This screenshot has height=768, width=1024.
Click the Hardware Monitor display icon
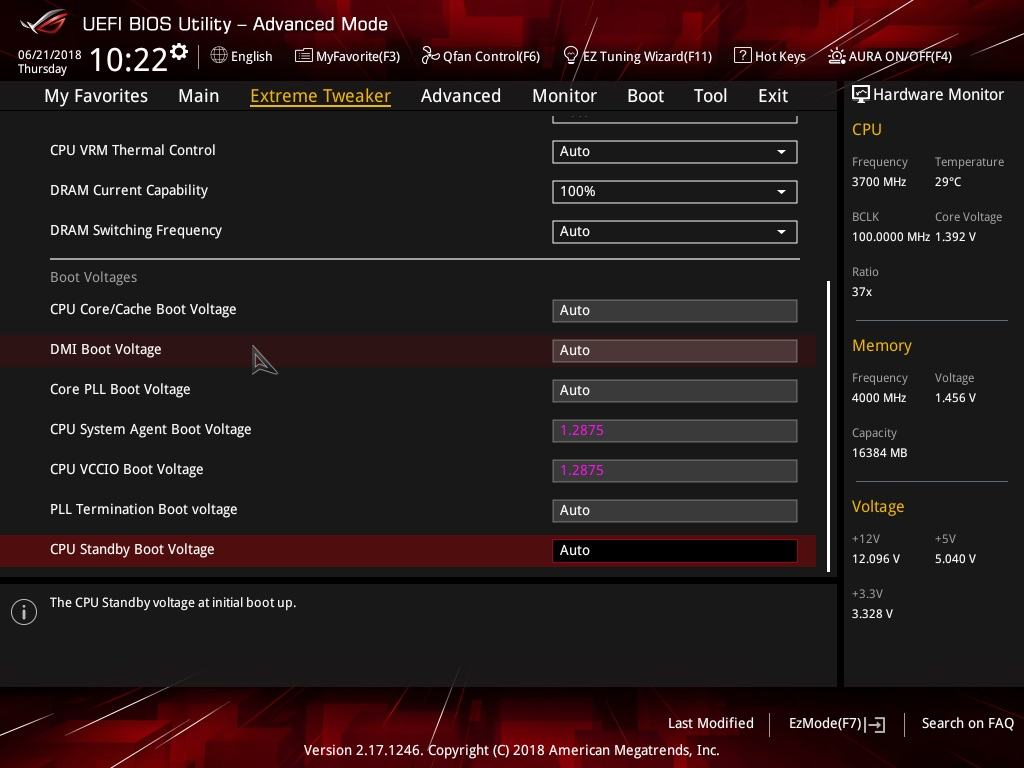861,94
